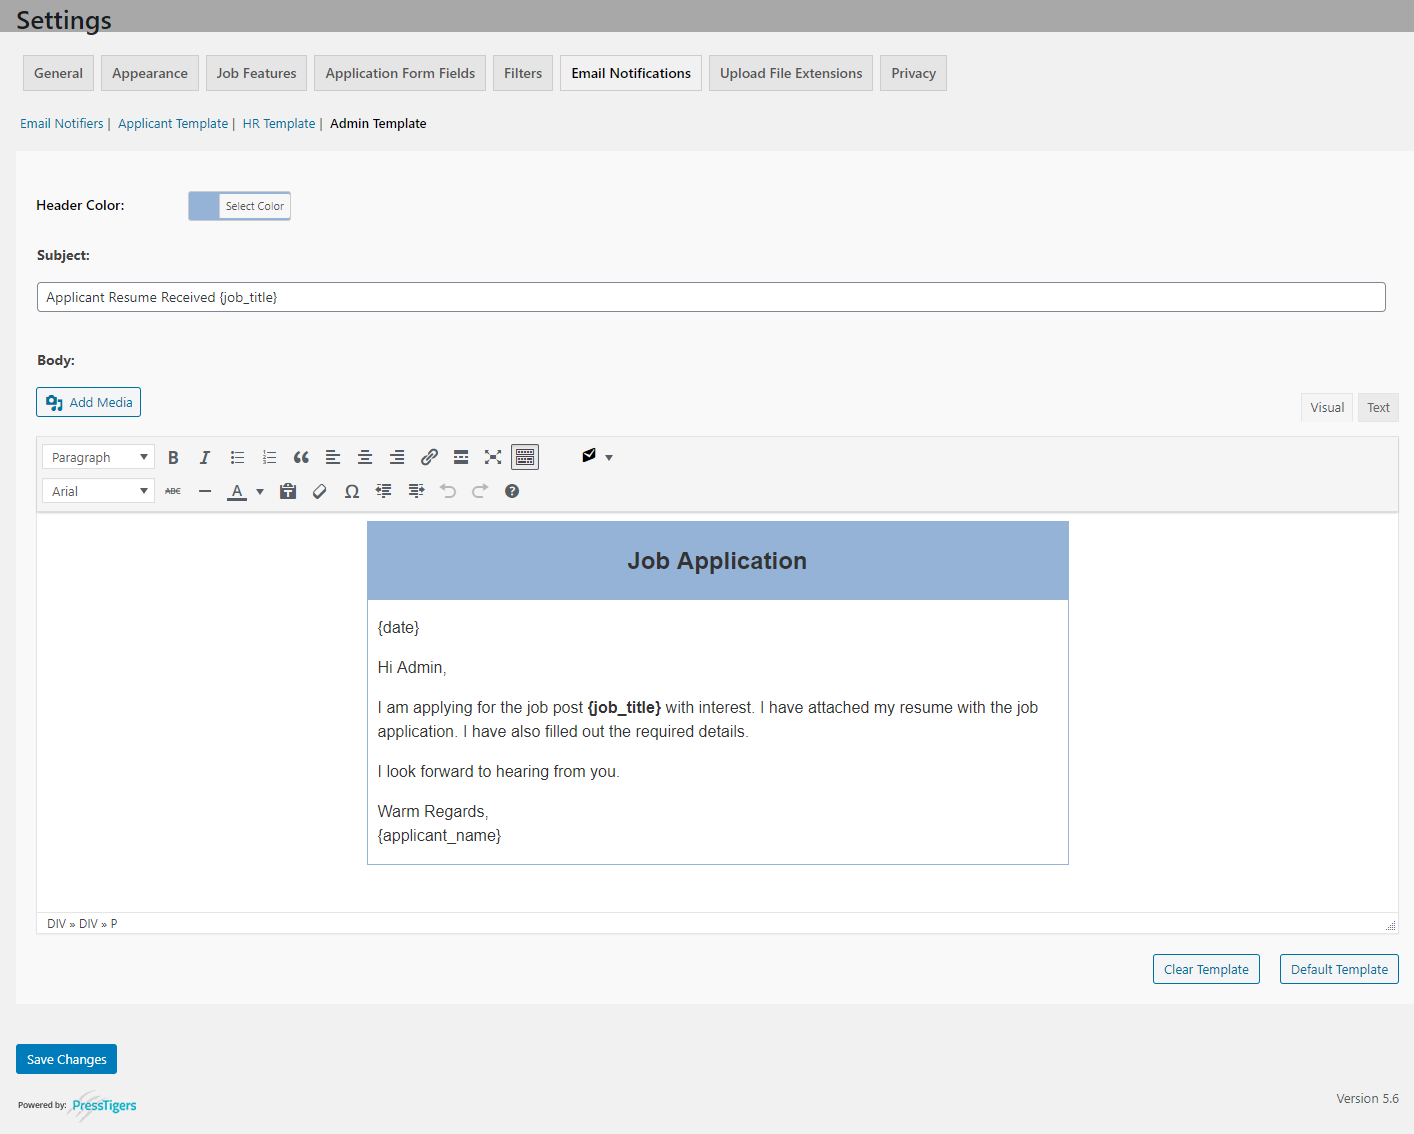Restore the Default Template
This screenshot has width=1414, height=1134.
pos(1339,968)
